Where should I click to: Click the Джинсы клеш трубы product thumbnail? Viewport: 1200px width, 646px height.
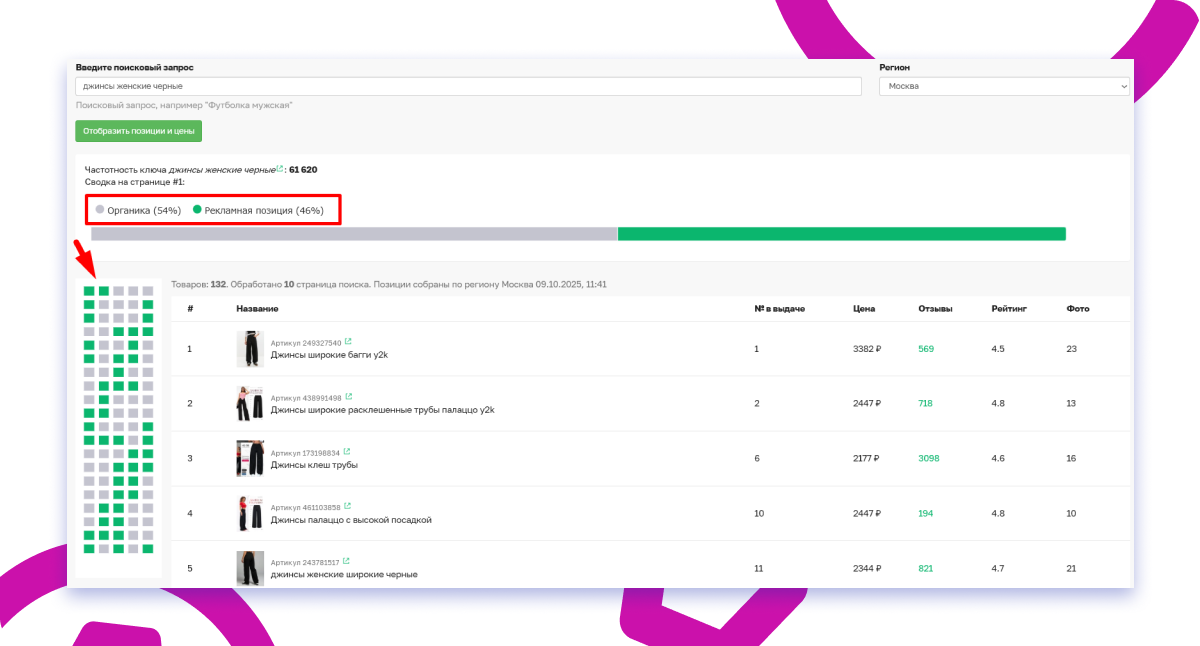tap(250, 459)
